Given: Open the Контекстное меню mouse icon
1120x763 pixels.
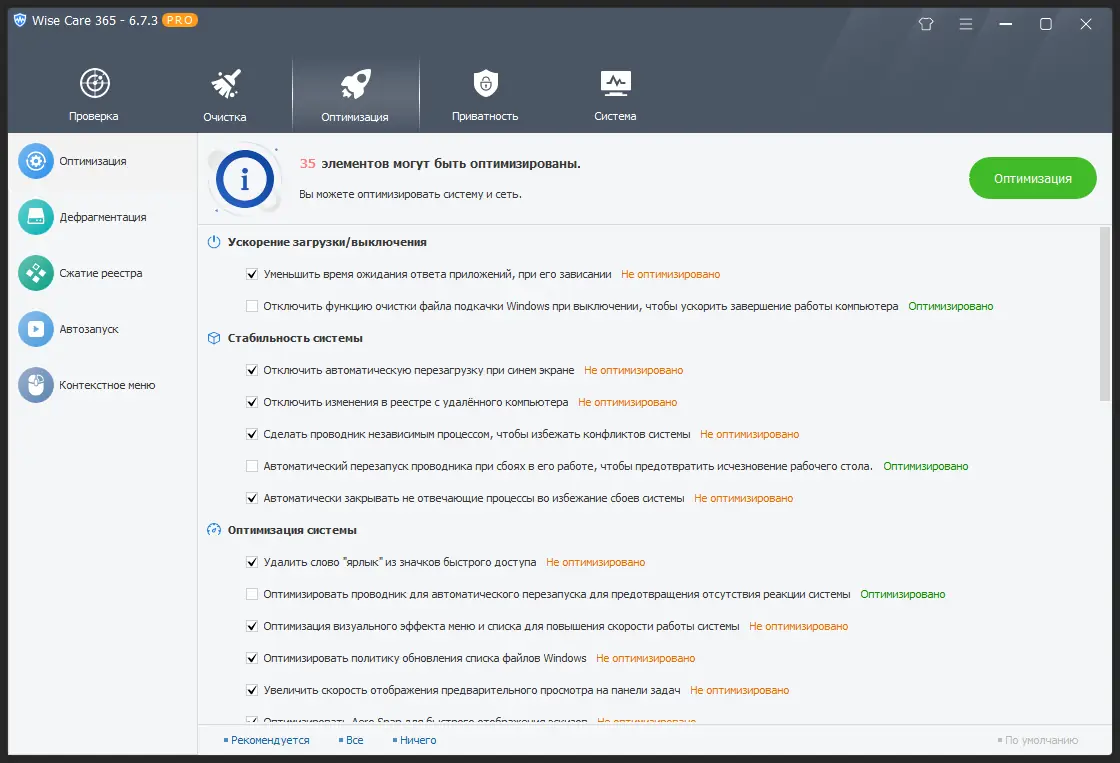Looking at the screenshot, I should click(36, 385).
